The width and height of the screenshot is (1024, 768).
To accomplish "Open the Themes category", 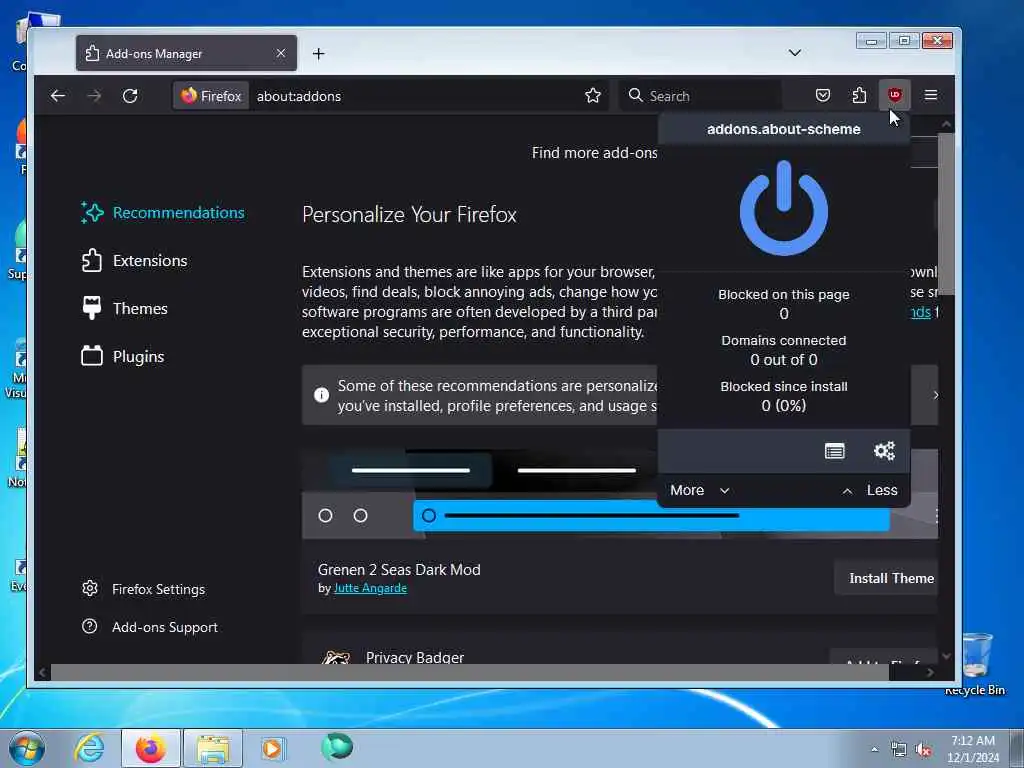I will coord(124,308).
